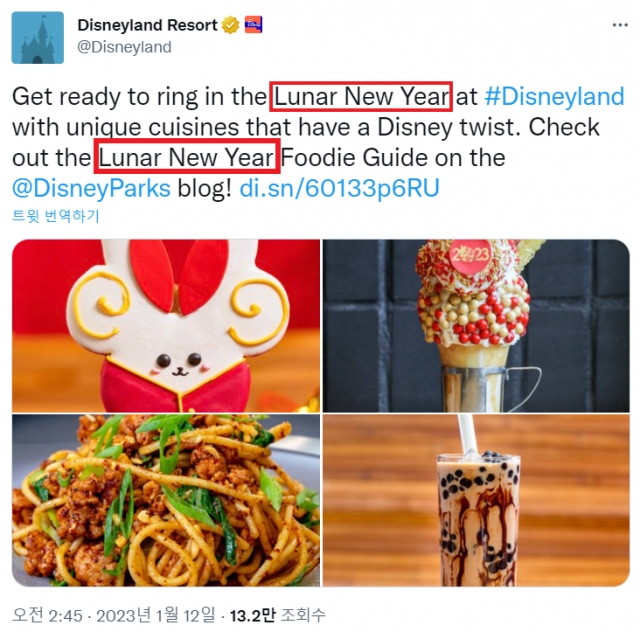
Task: Click the 13.2만 조회수 view count
Action: [278, 615]
